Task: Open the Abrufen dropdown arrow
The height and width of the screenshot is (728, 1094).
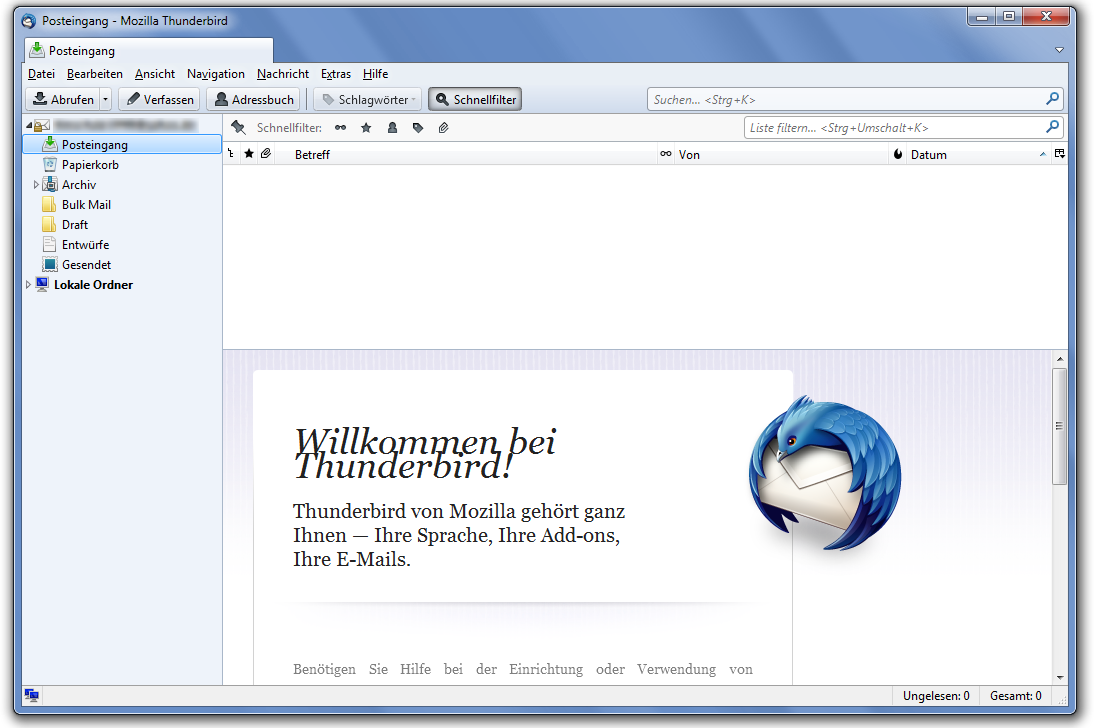Action: click(106, 100)
